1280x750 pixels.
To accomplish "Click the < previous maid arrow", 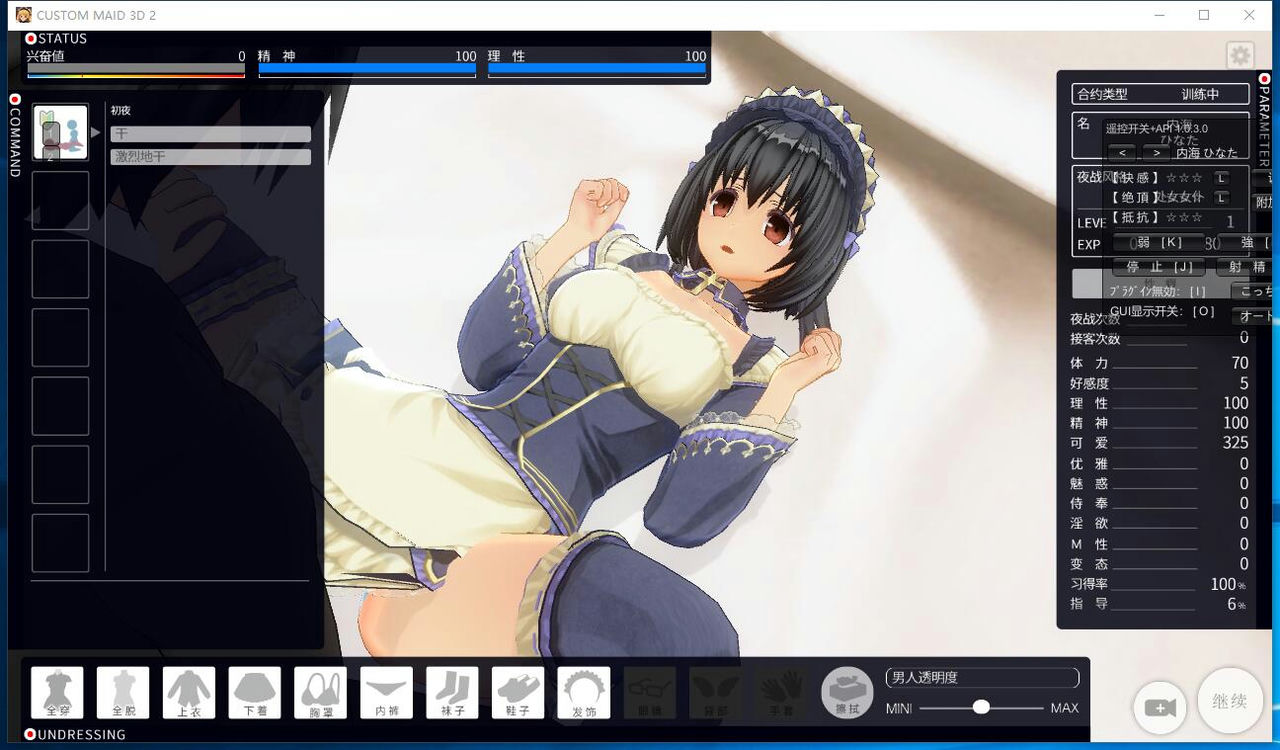I will tap(1122, 152).
